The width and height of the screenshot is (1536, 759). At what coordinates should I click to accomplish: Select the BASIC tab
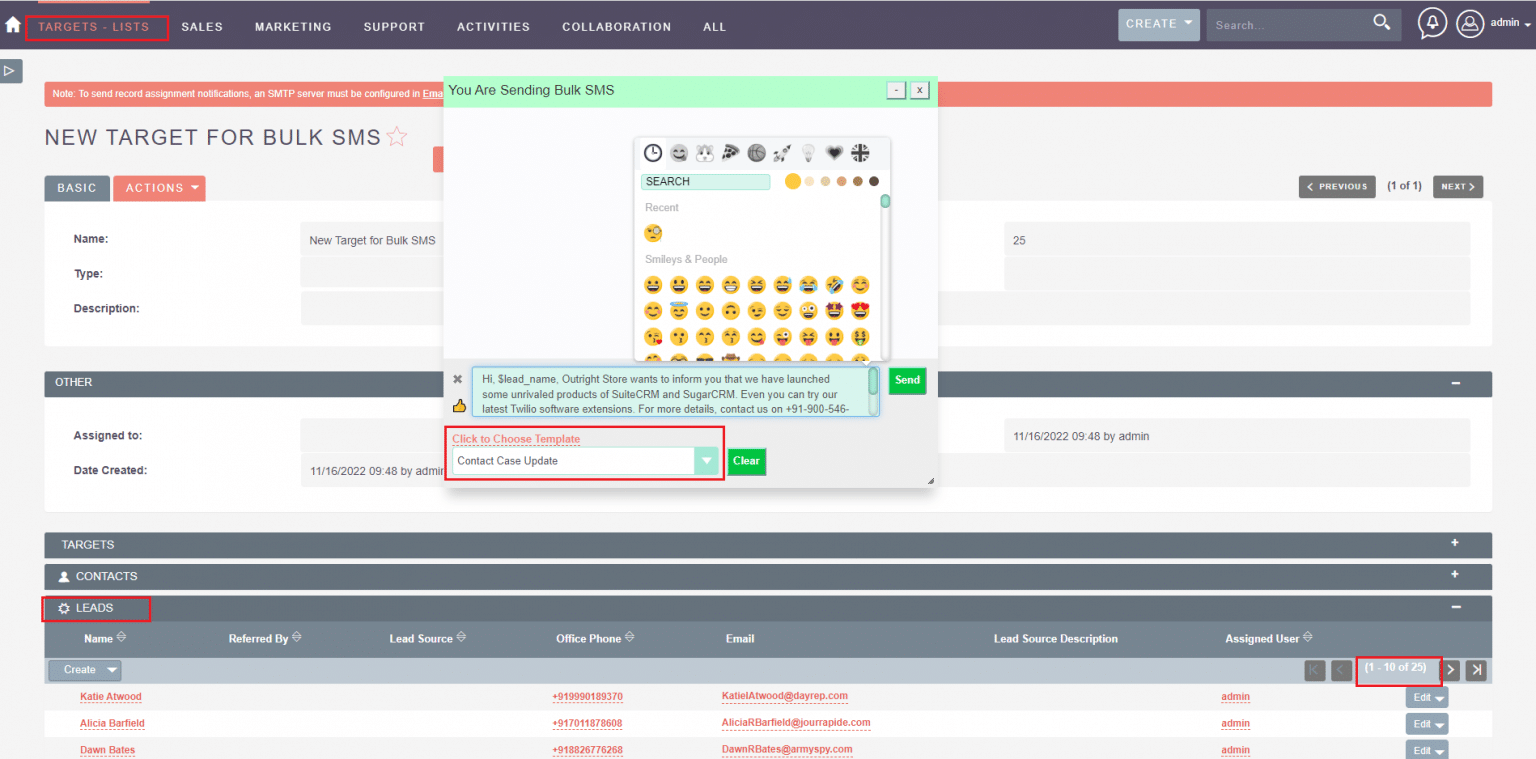pos(76,188)
